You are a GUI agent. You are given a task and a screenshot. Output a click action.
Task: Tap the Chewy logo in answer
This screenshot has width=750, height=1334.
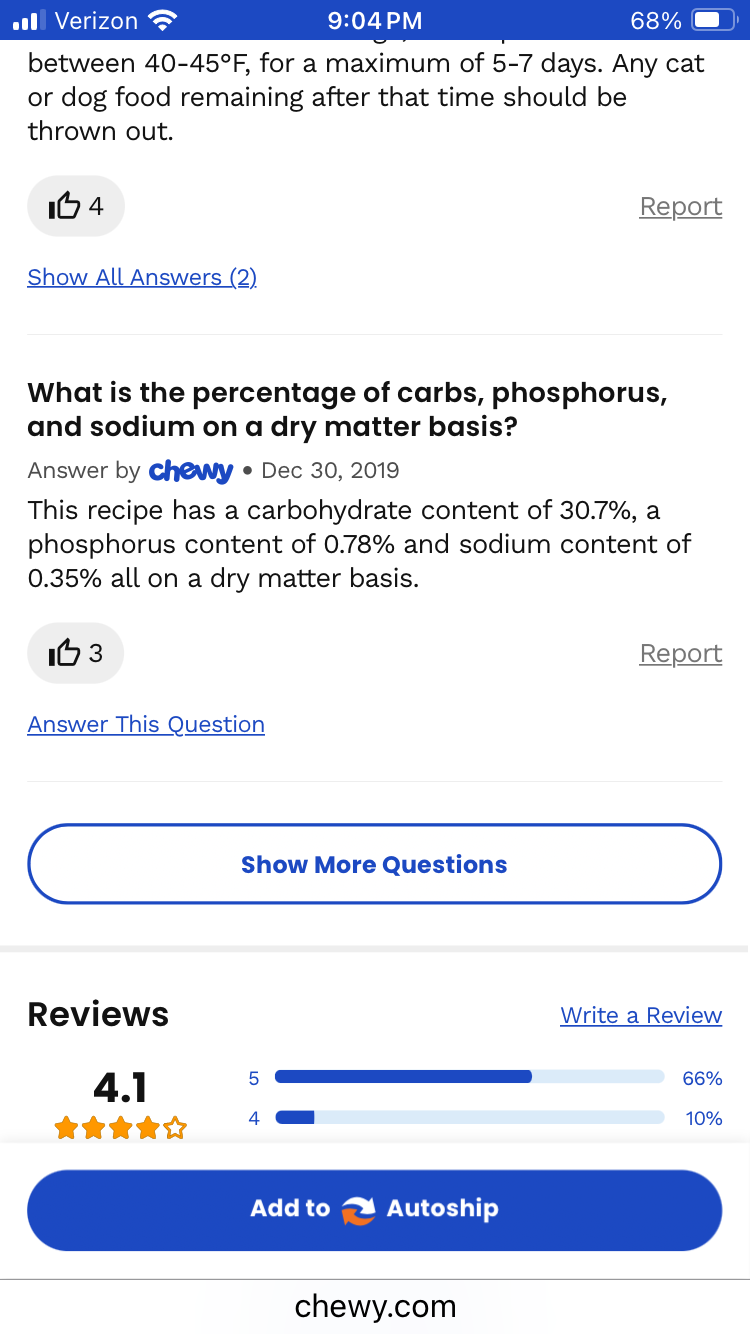(190, 470)
